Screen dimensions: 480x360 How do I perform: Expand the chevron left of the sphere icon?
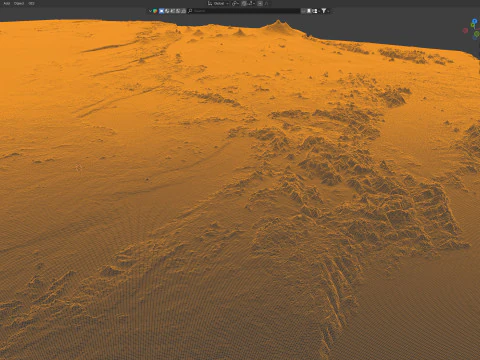[150, 11]
